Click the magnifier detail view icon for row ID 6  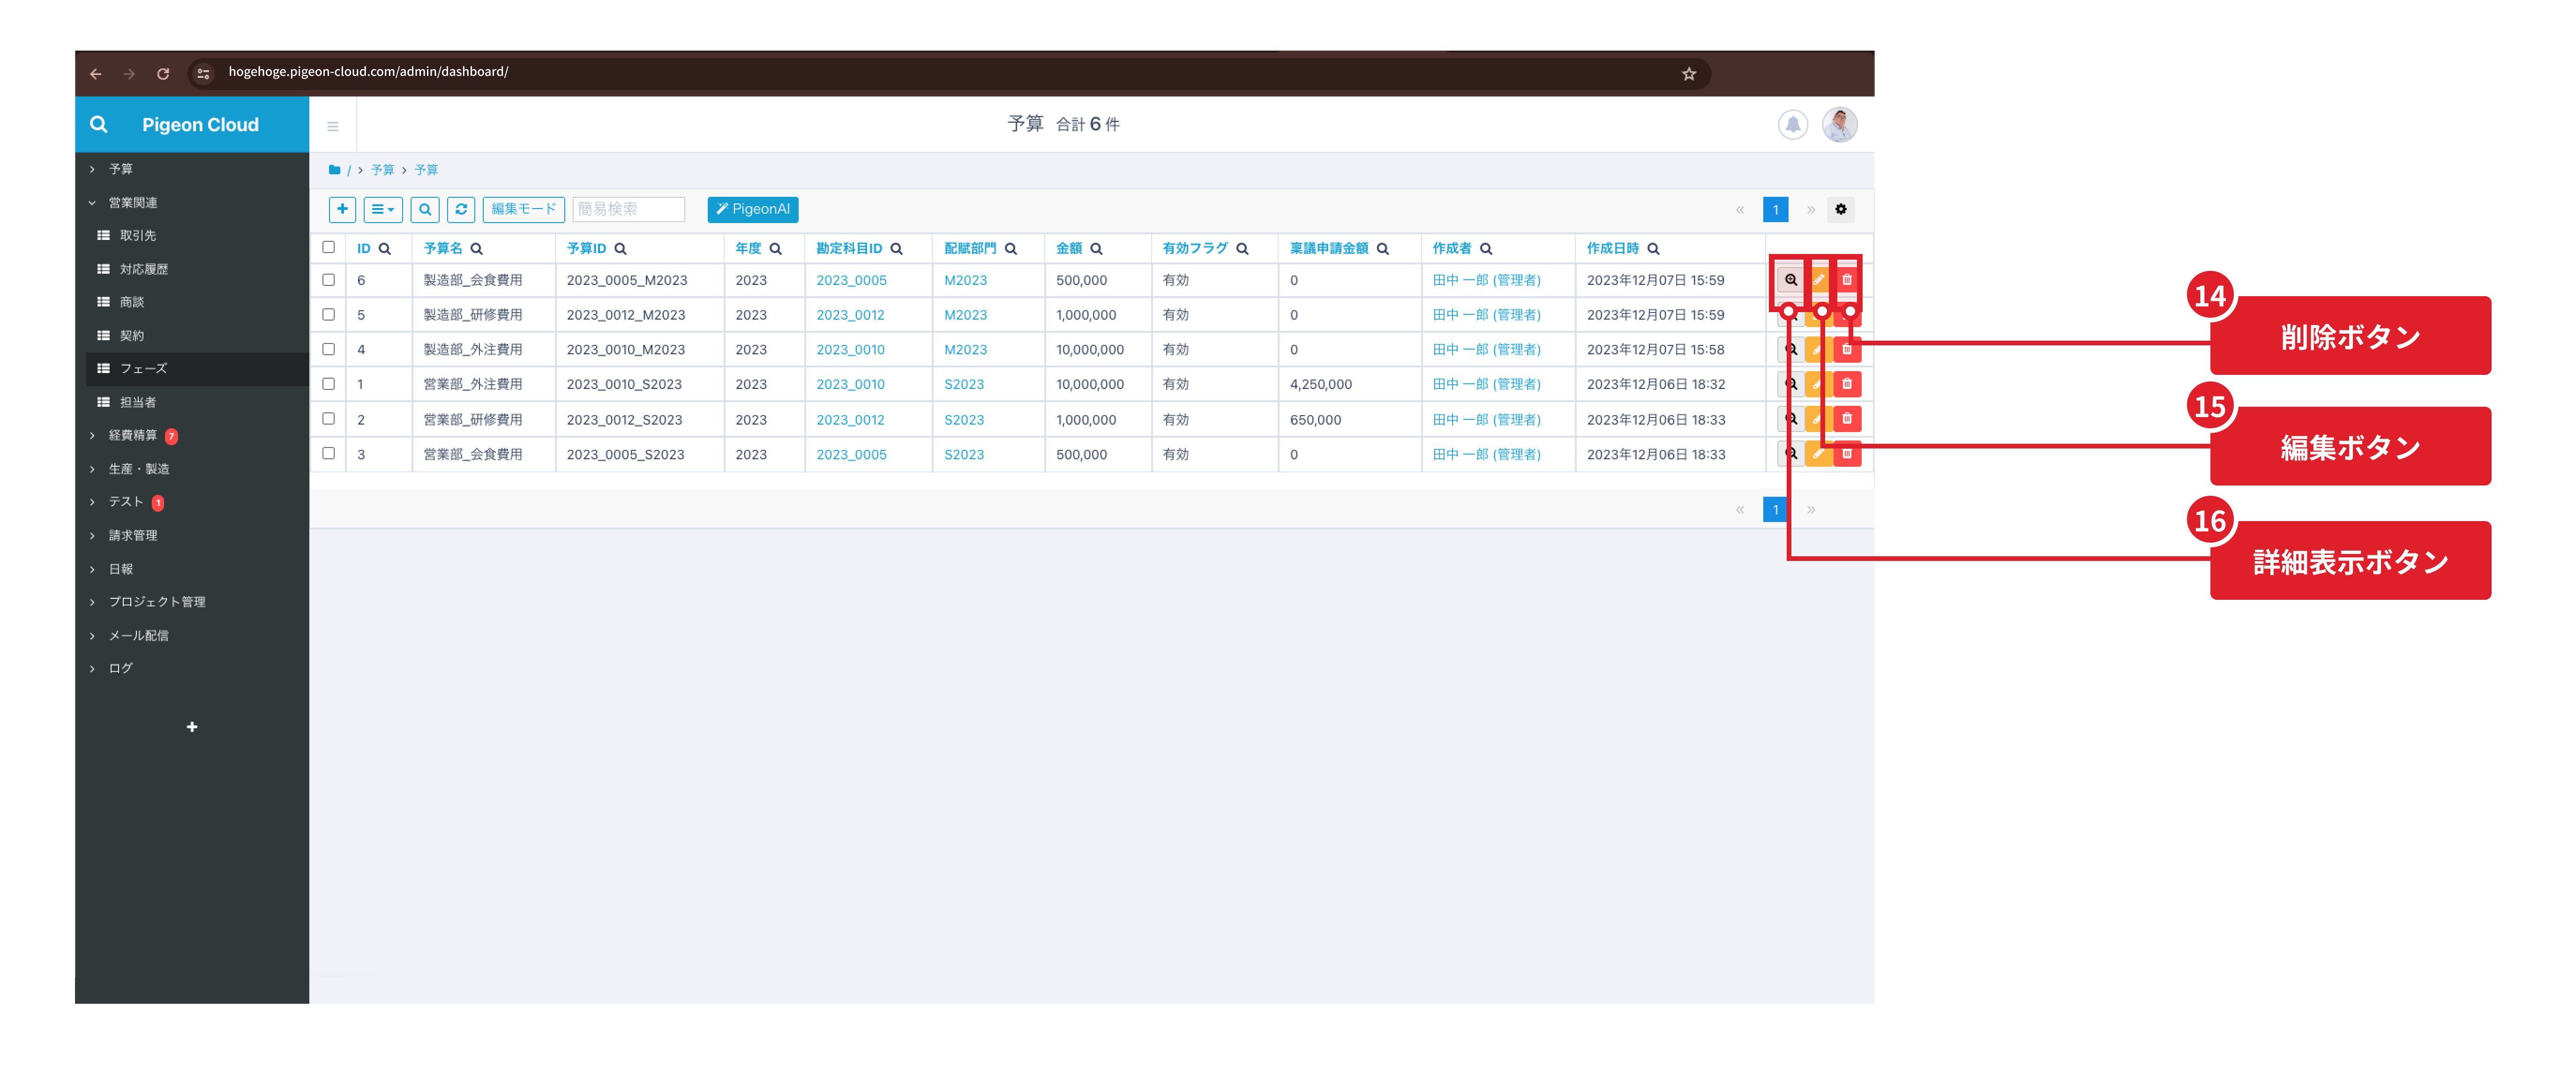(1790, 280)
